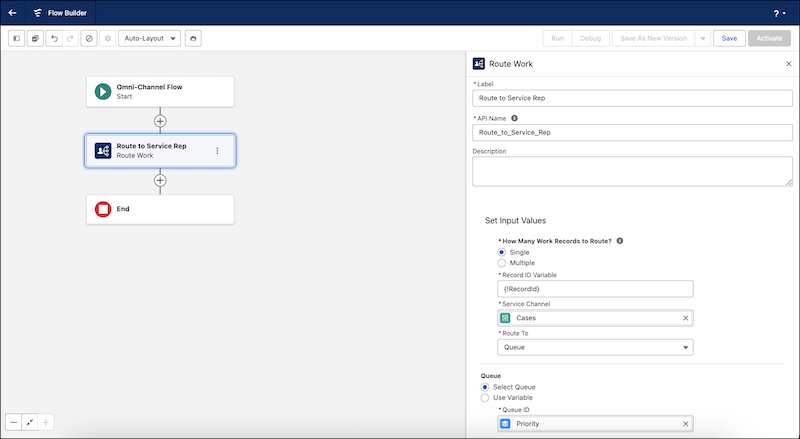The width and height of the screenshot is (800, 439).
Task: Show info for How Many Work Records
Action: (x=619, y=241)
